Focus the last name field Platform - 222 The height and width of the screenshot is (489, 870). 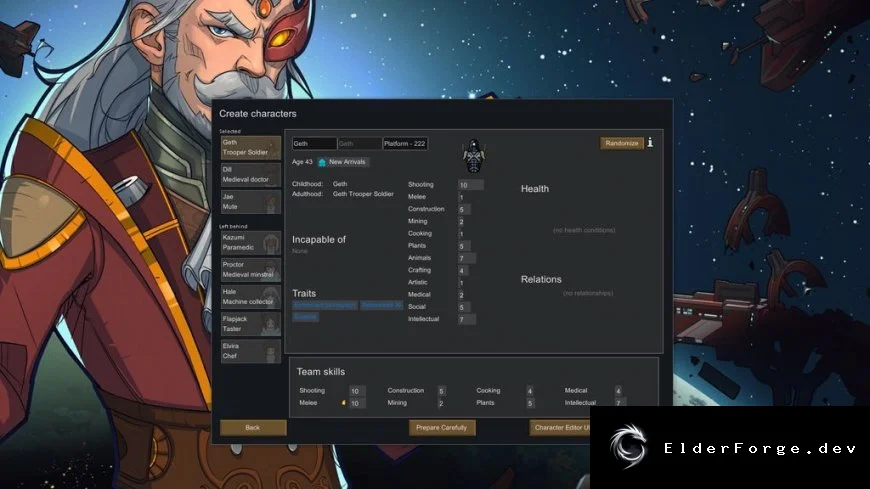point(405,144)
